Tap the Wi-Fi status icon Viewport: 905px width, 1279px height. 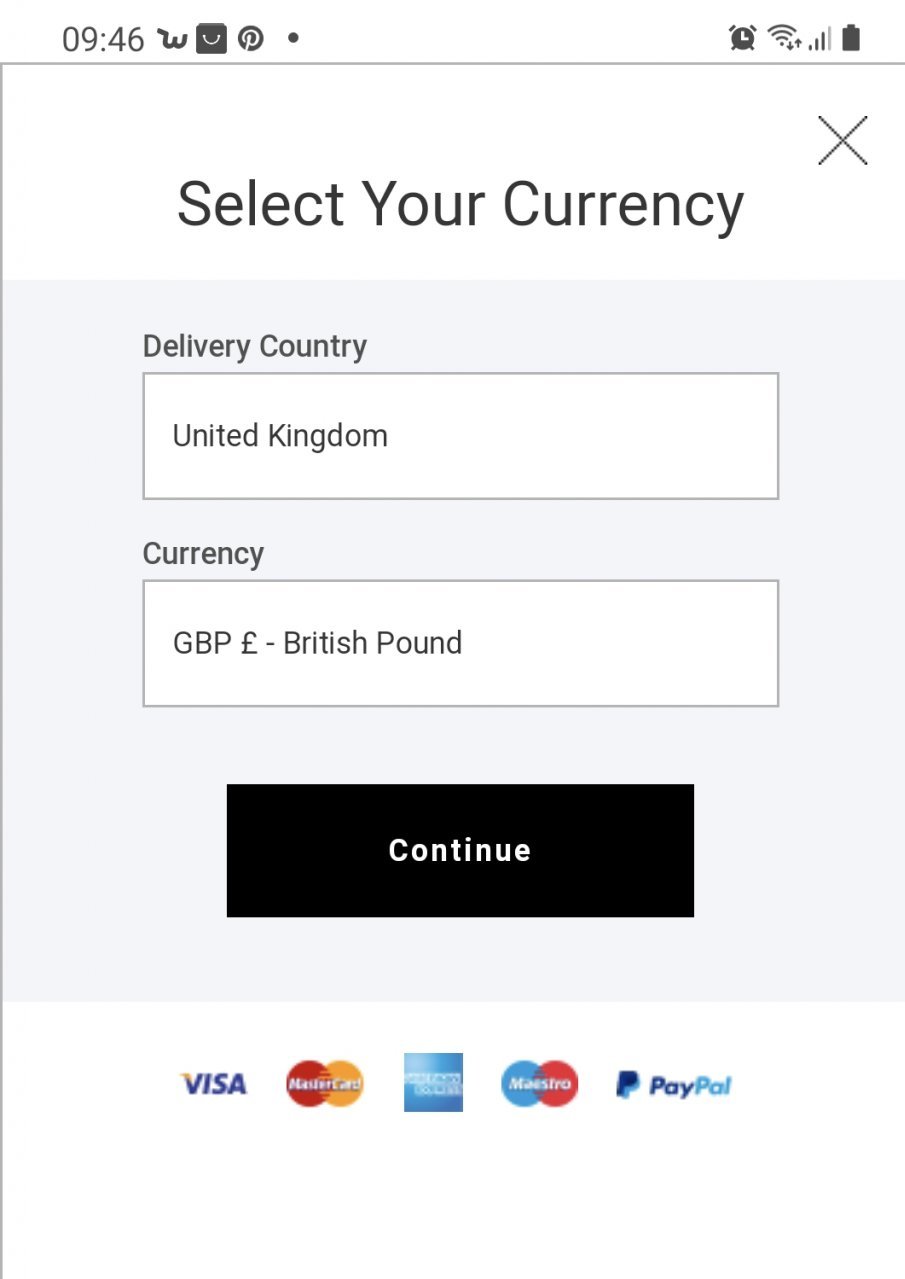(x=785, y=39)
